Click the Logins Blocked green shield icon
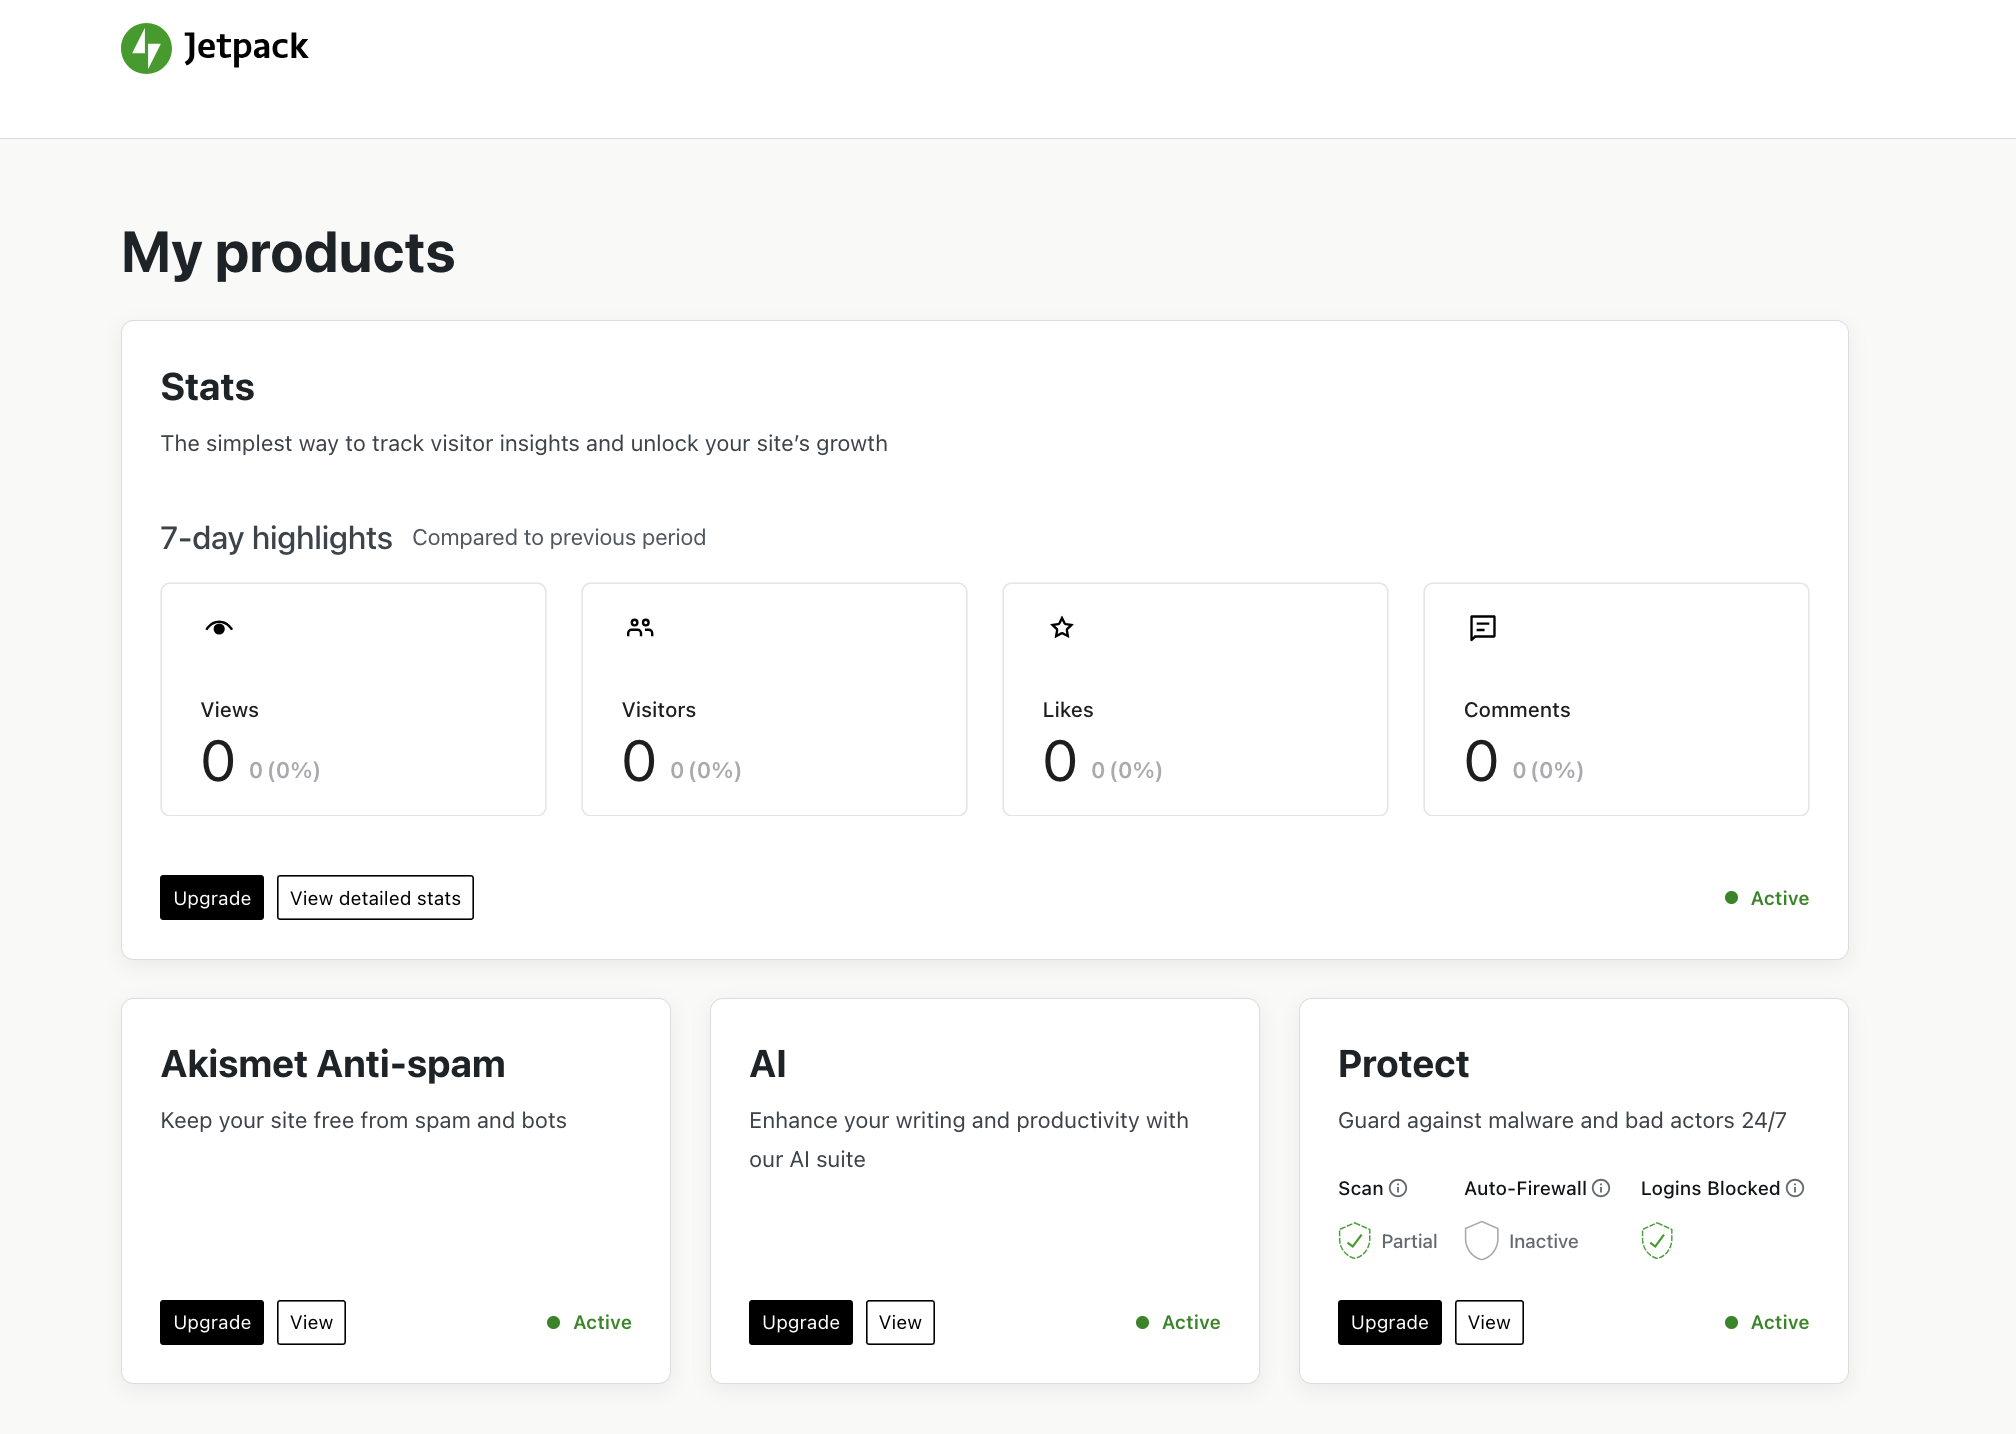This screenshot has width=2016, height=1434. coord(1657,1240)
